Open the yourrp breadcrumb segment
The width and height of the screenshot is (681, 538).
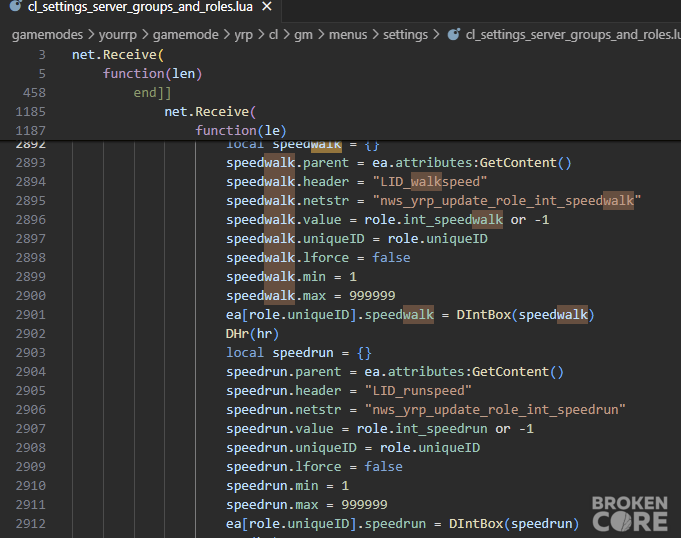point(118,35)
